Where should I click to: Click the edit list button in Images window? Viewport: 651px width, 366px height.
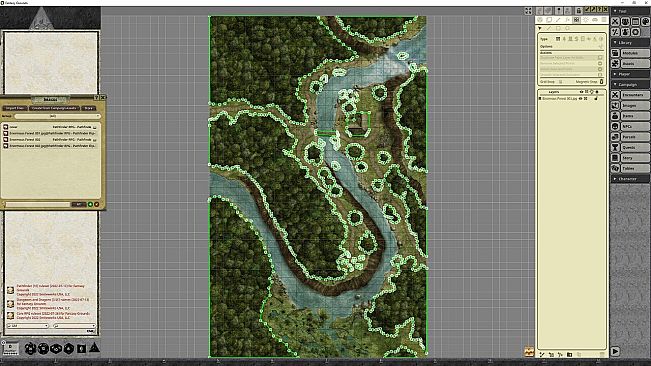point(97,204)
